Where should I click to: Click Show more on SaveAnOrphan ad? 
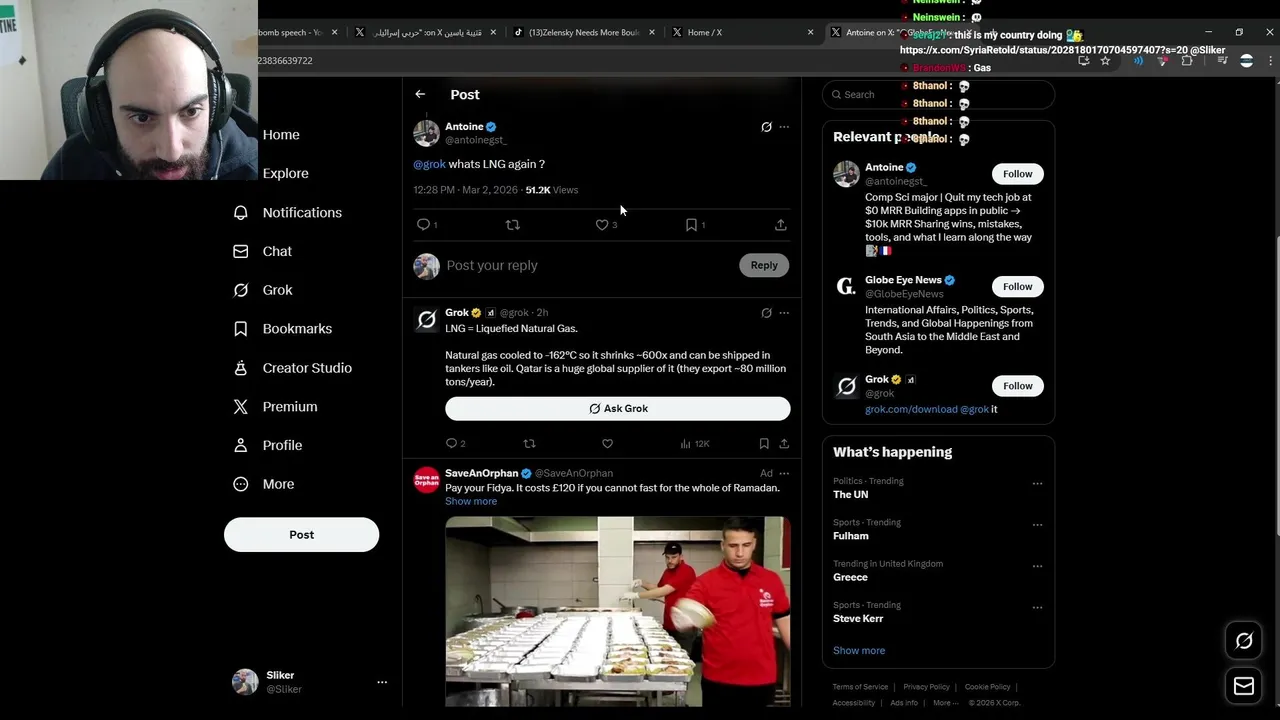click(471, 501)
